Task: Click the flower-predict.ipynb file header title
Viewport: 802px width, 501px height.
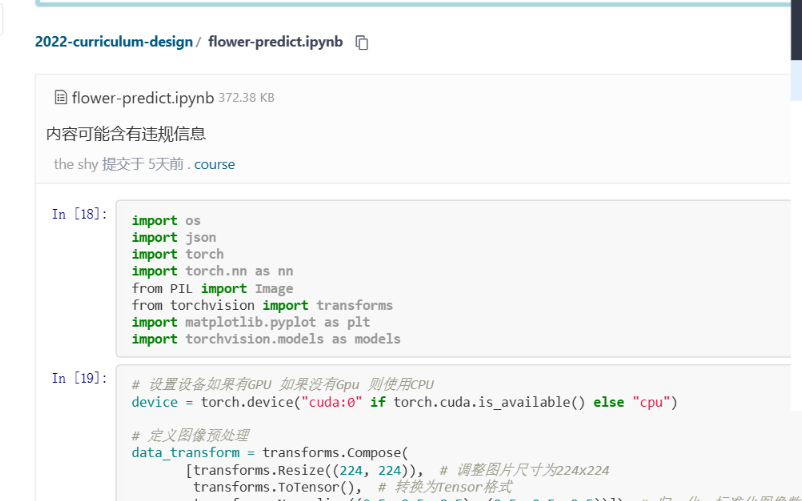Action: pyautogui.click(x=143, y=98)
